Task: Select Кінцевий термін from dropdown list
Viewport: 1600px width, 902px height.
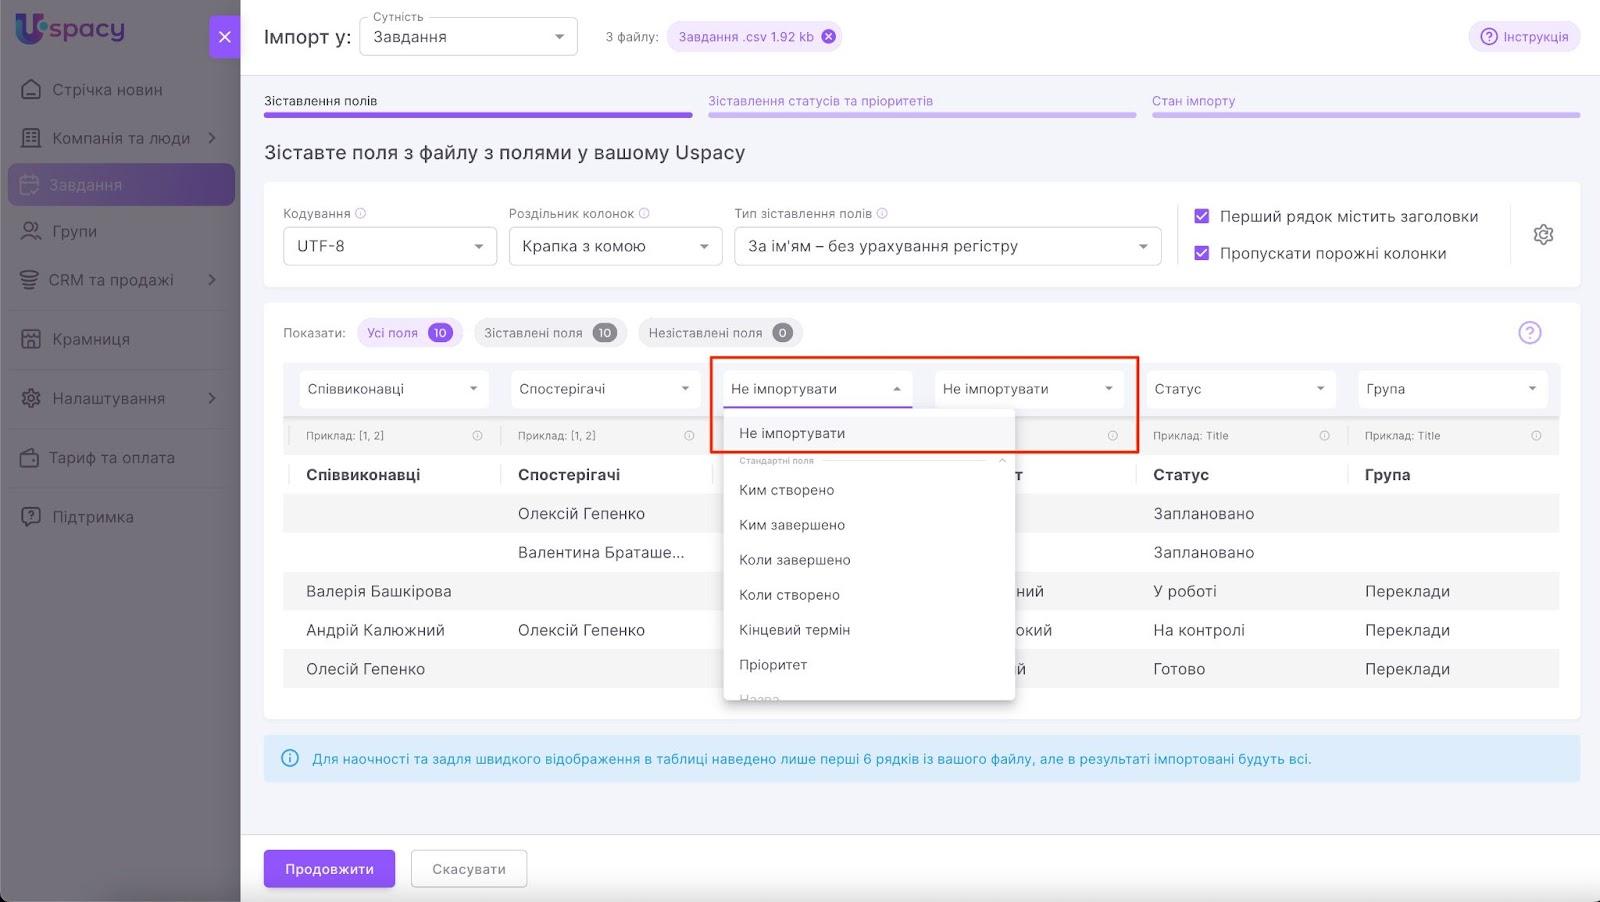Action: pyautogui.click(x=794, y=630)
